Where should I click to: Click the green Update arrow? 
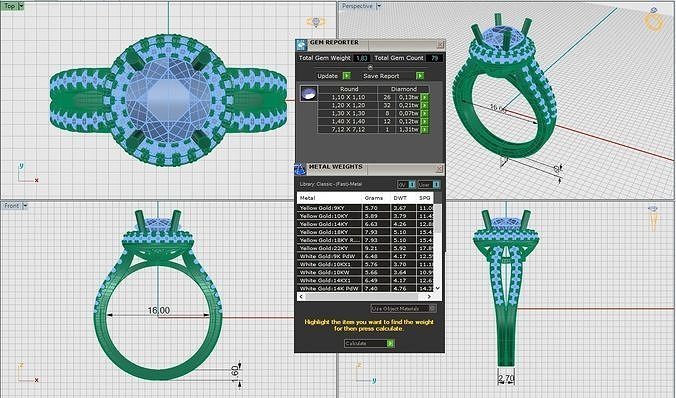346,76
